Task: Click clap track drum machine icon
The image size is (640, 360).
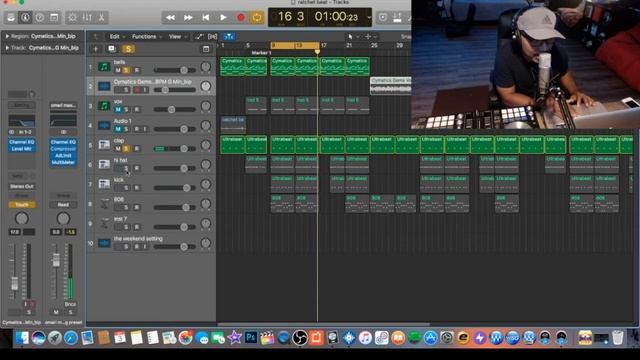Action: [104, 145]
